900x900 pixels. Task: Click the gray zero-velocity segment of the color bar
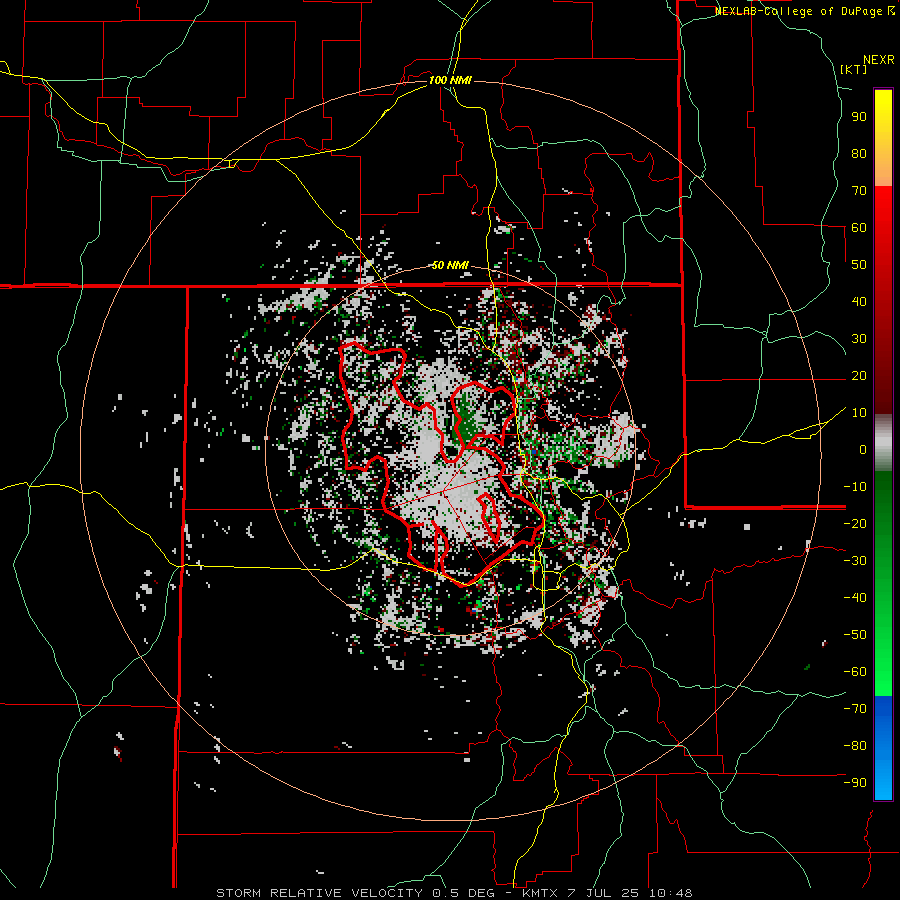click(x=883, y=443)
